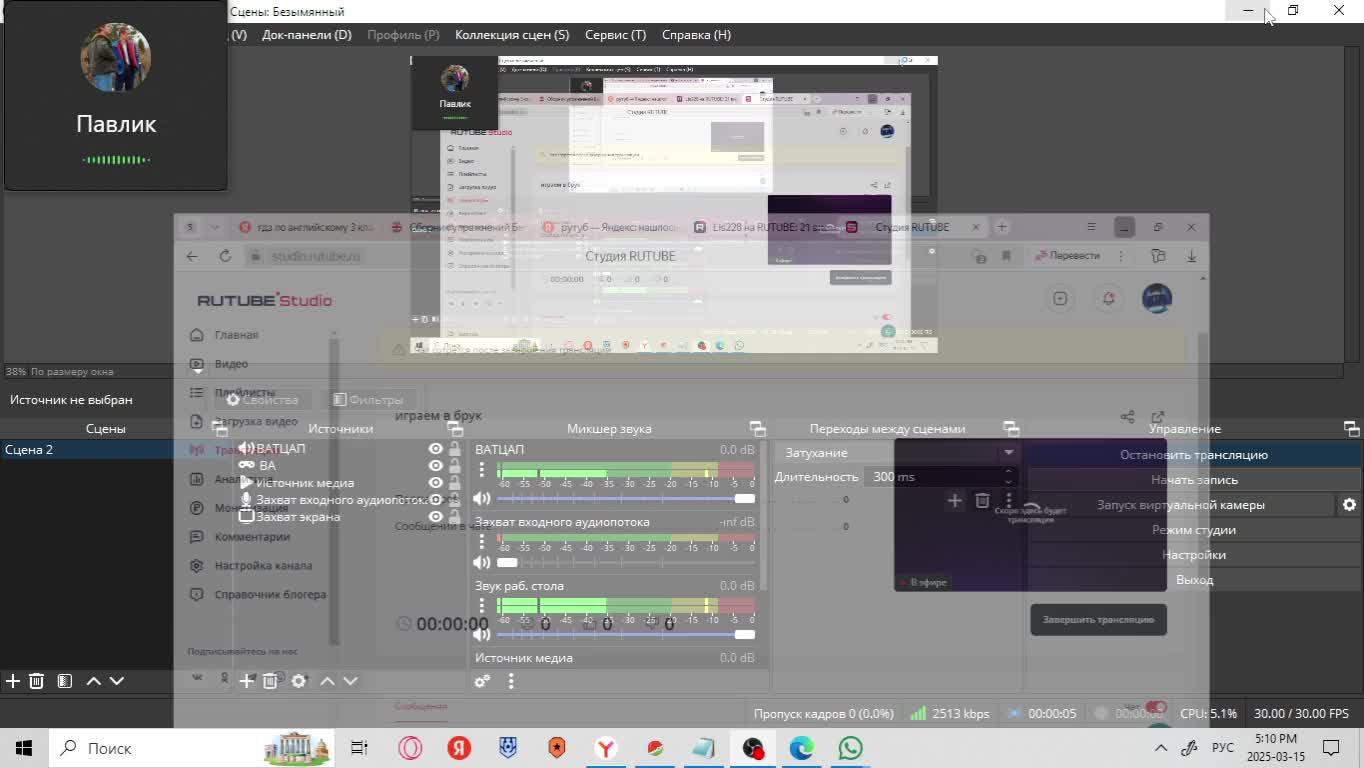The image size is (1364, 768).
Task: Mute Захват входного аудиопотока mixer channel
Action: [x=482, y=562]
